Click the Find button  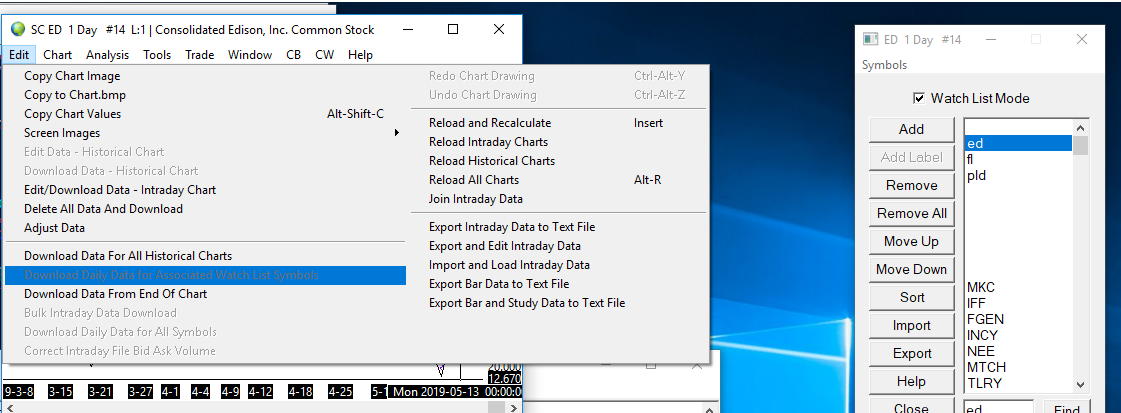1067,409
